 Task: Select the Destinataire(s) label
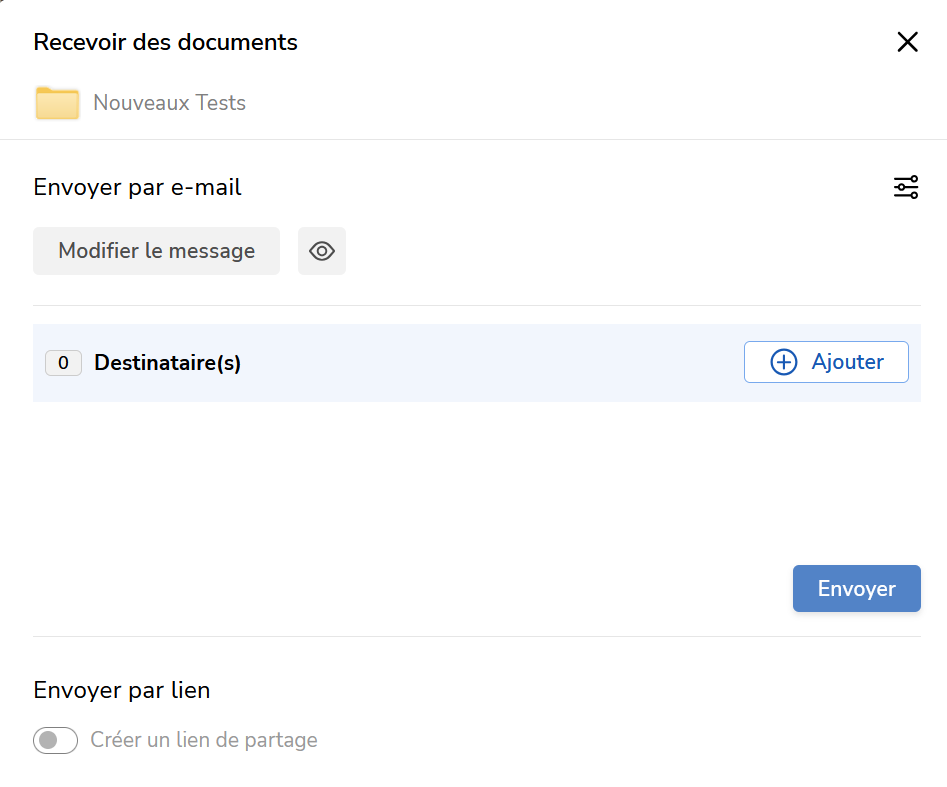coord(167,363)
